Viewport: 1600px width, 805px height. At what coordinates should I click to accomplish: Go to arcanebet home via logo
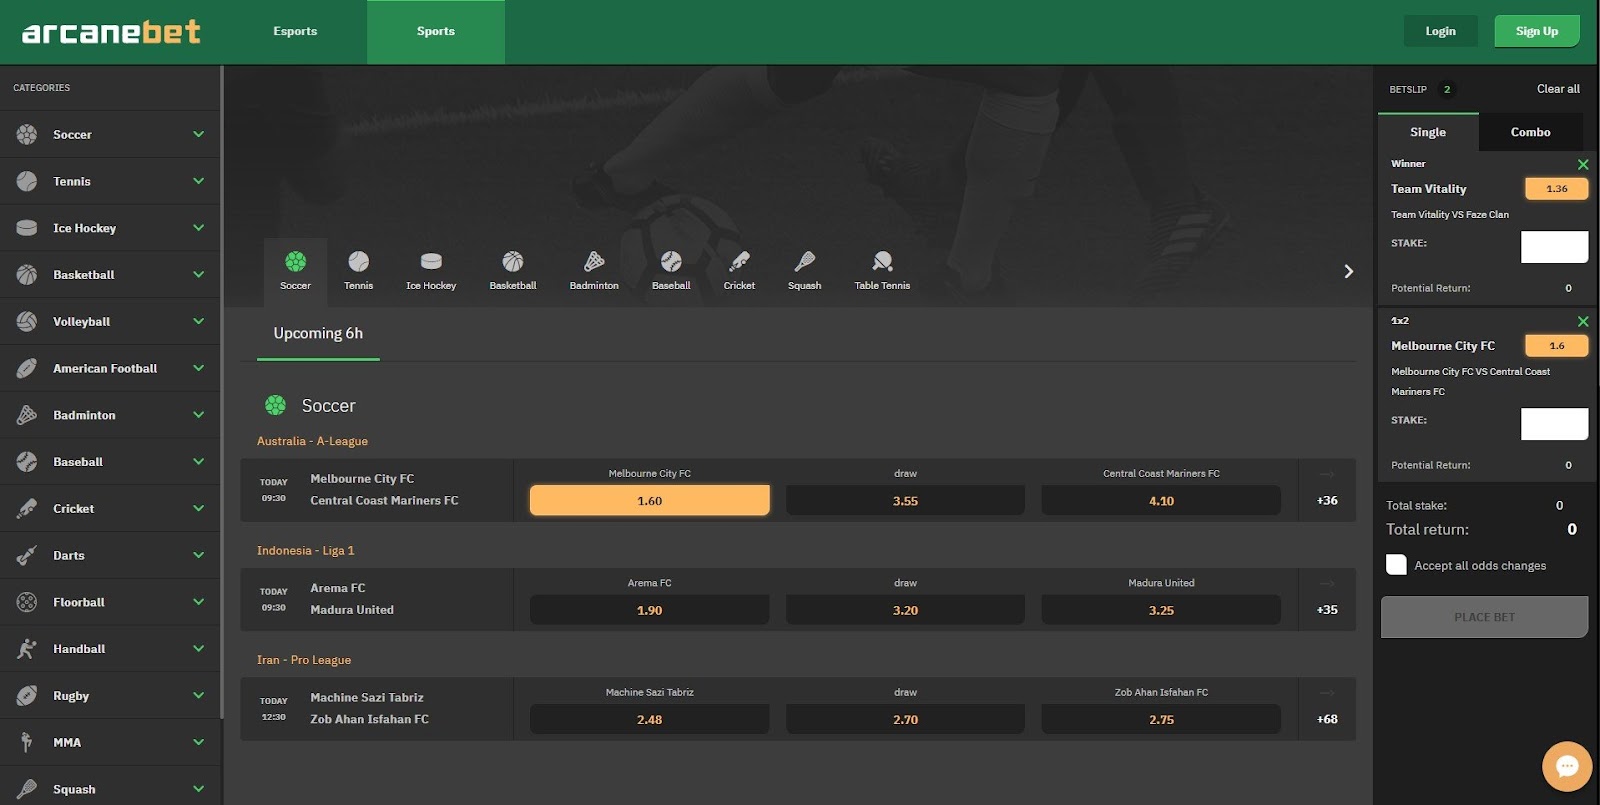(x=111, y=32)
